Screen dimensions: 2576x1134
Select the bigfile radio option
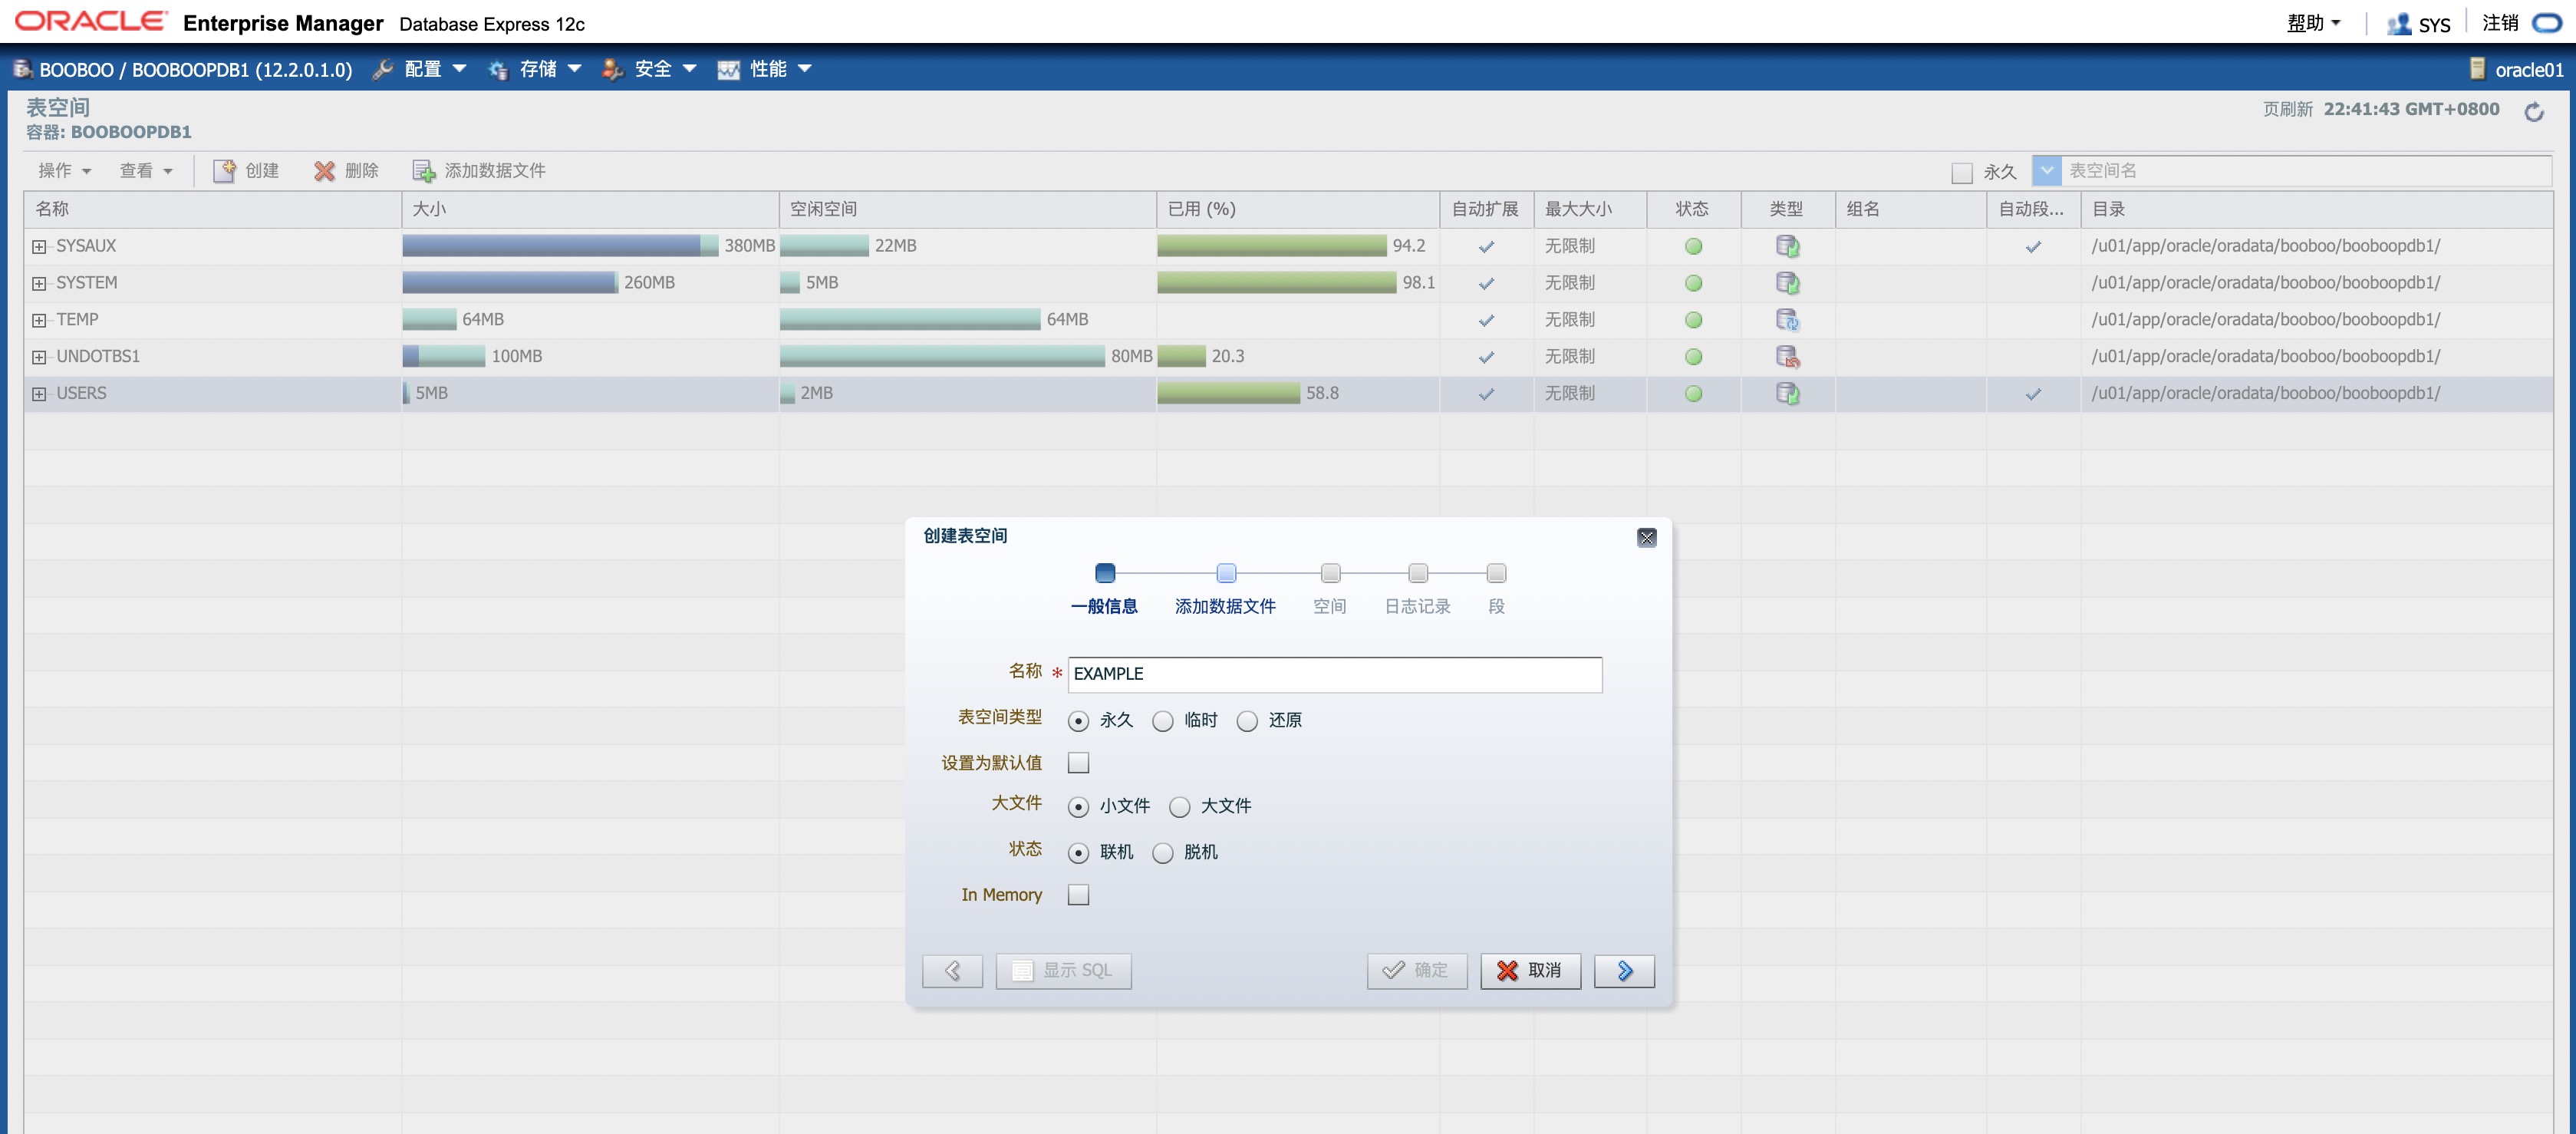[1180, 807]
